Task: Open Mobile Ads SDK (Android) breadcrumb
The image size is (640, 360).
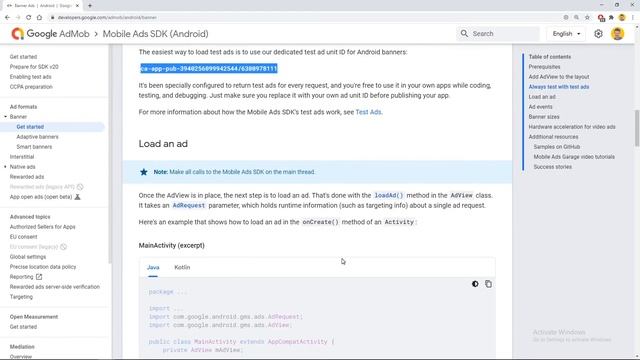Action: [156, 34]
